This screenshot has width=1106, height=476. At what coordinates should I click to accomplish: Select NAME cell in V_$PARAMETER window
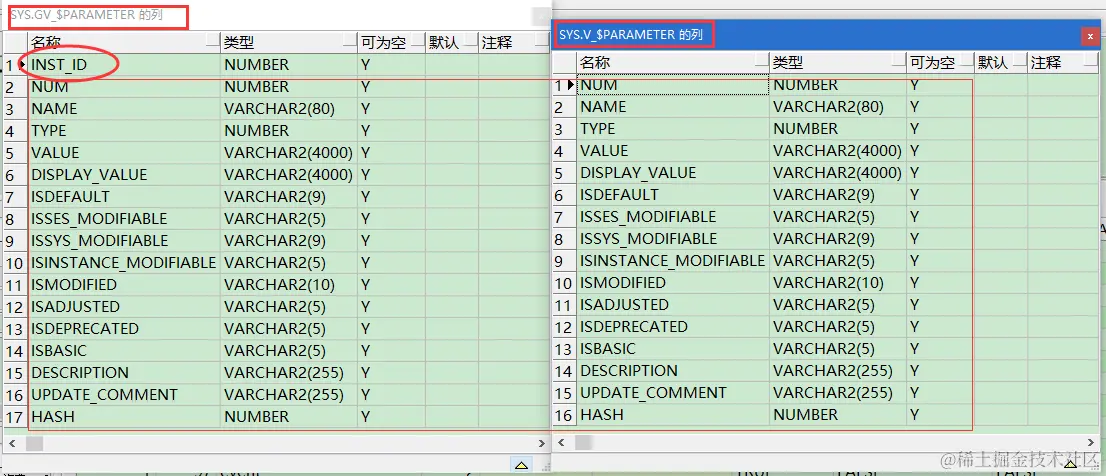673,106
